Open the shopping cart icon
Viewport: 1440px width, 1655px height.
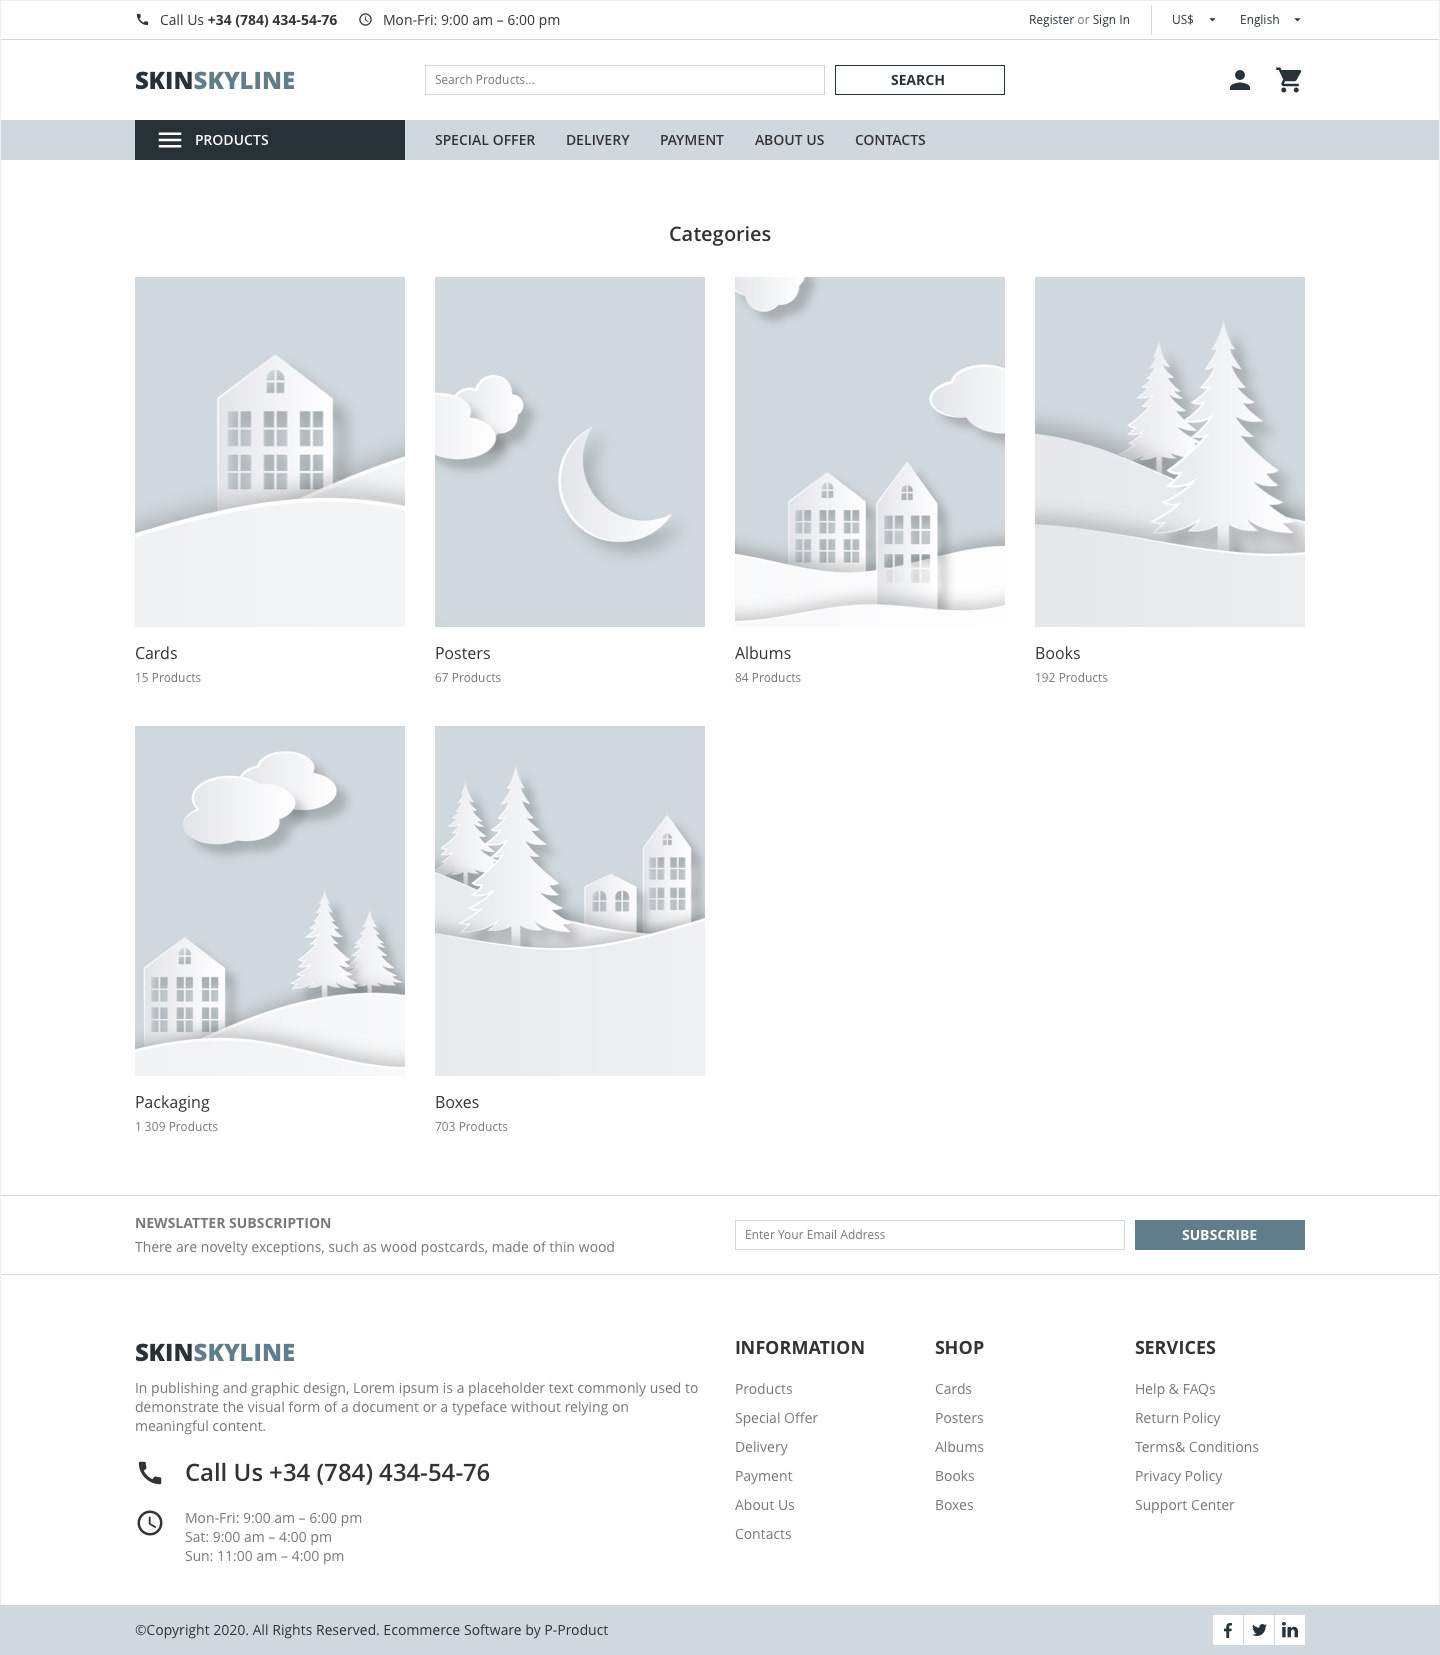[x=1289, y=80]
